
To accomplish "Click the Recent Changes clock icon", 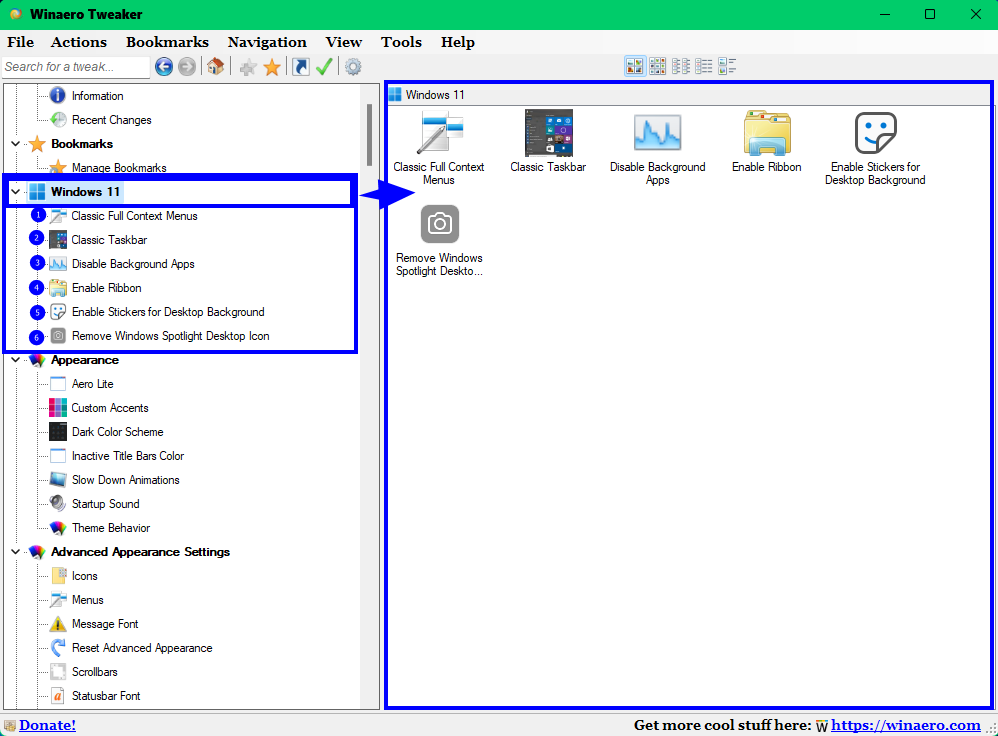I will tap(58, 120).
